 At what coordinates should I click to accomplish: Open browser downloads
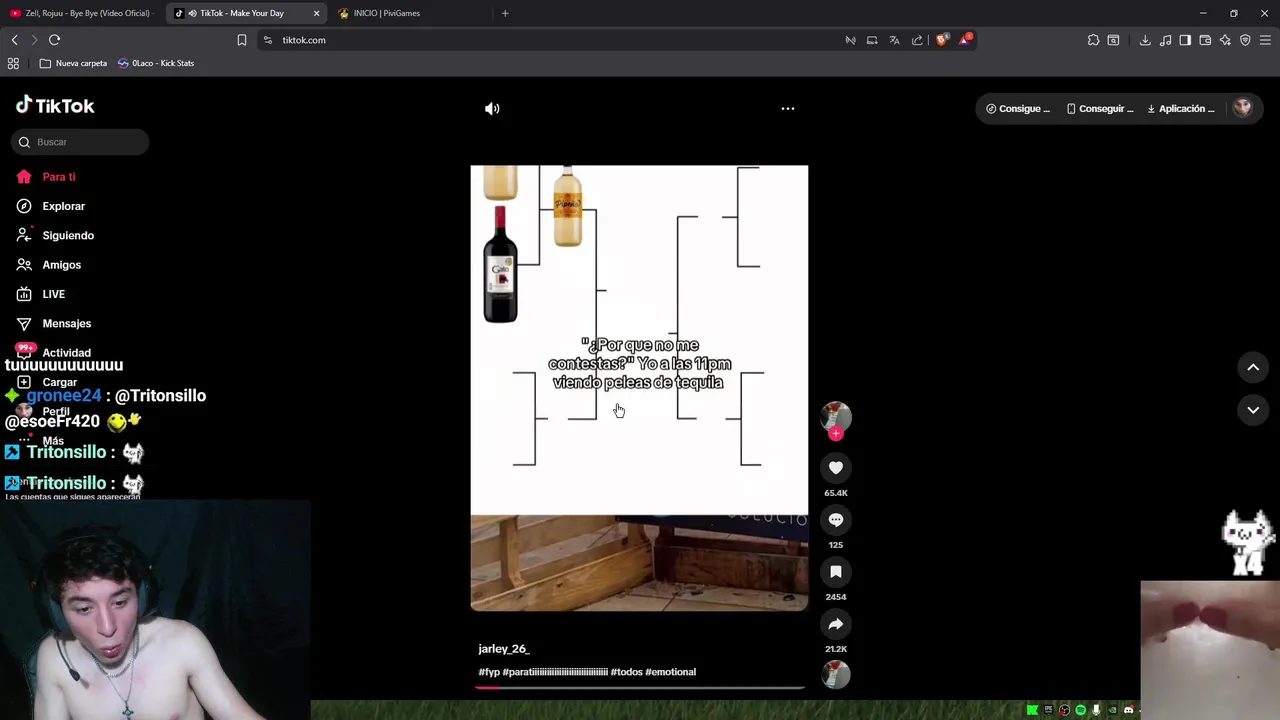[x=1145, y=40]
